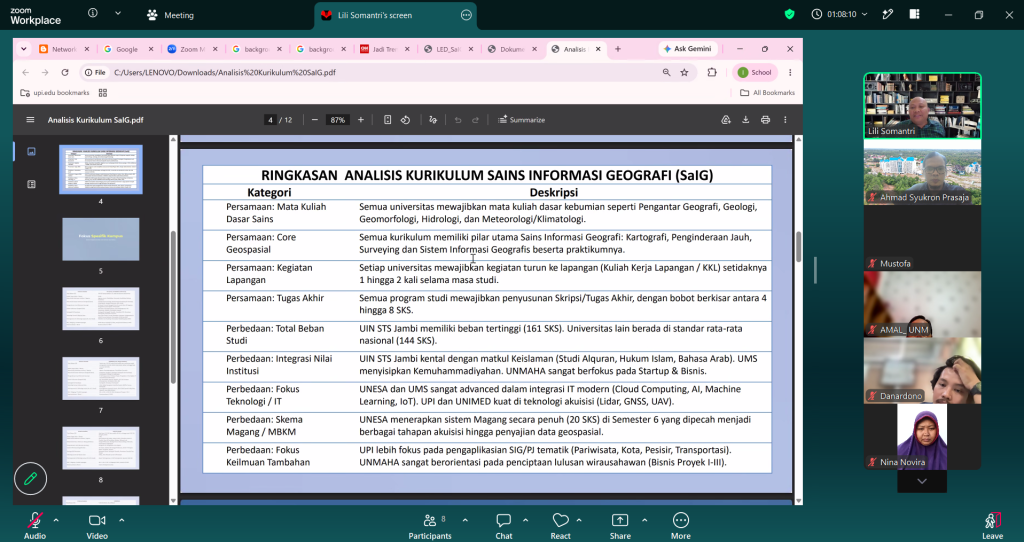Click encryption shield icon in Zoom header
This screenshot has height=542, width=1024.
tap(790, 14)
